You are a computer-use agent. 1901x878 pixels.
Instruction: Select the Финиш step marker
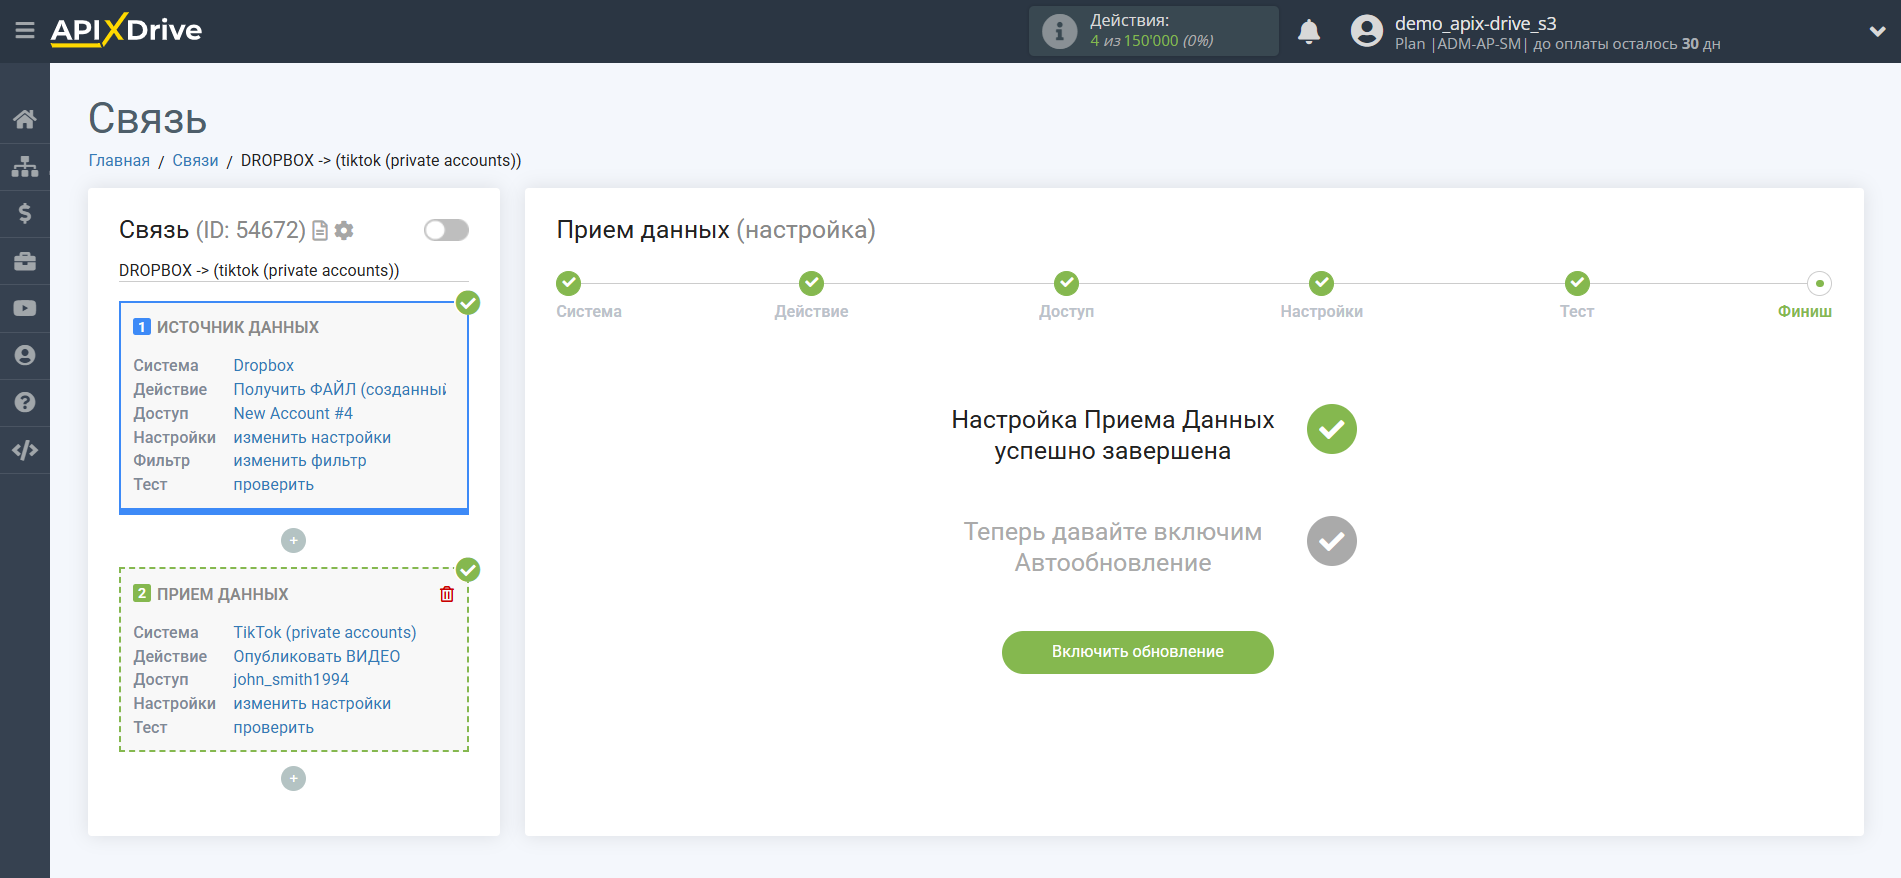coord(1819,284)
